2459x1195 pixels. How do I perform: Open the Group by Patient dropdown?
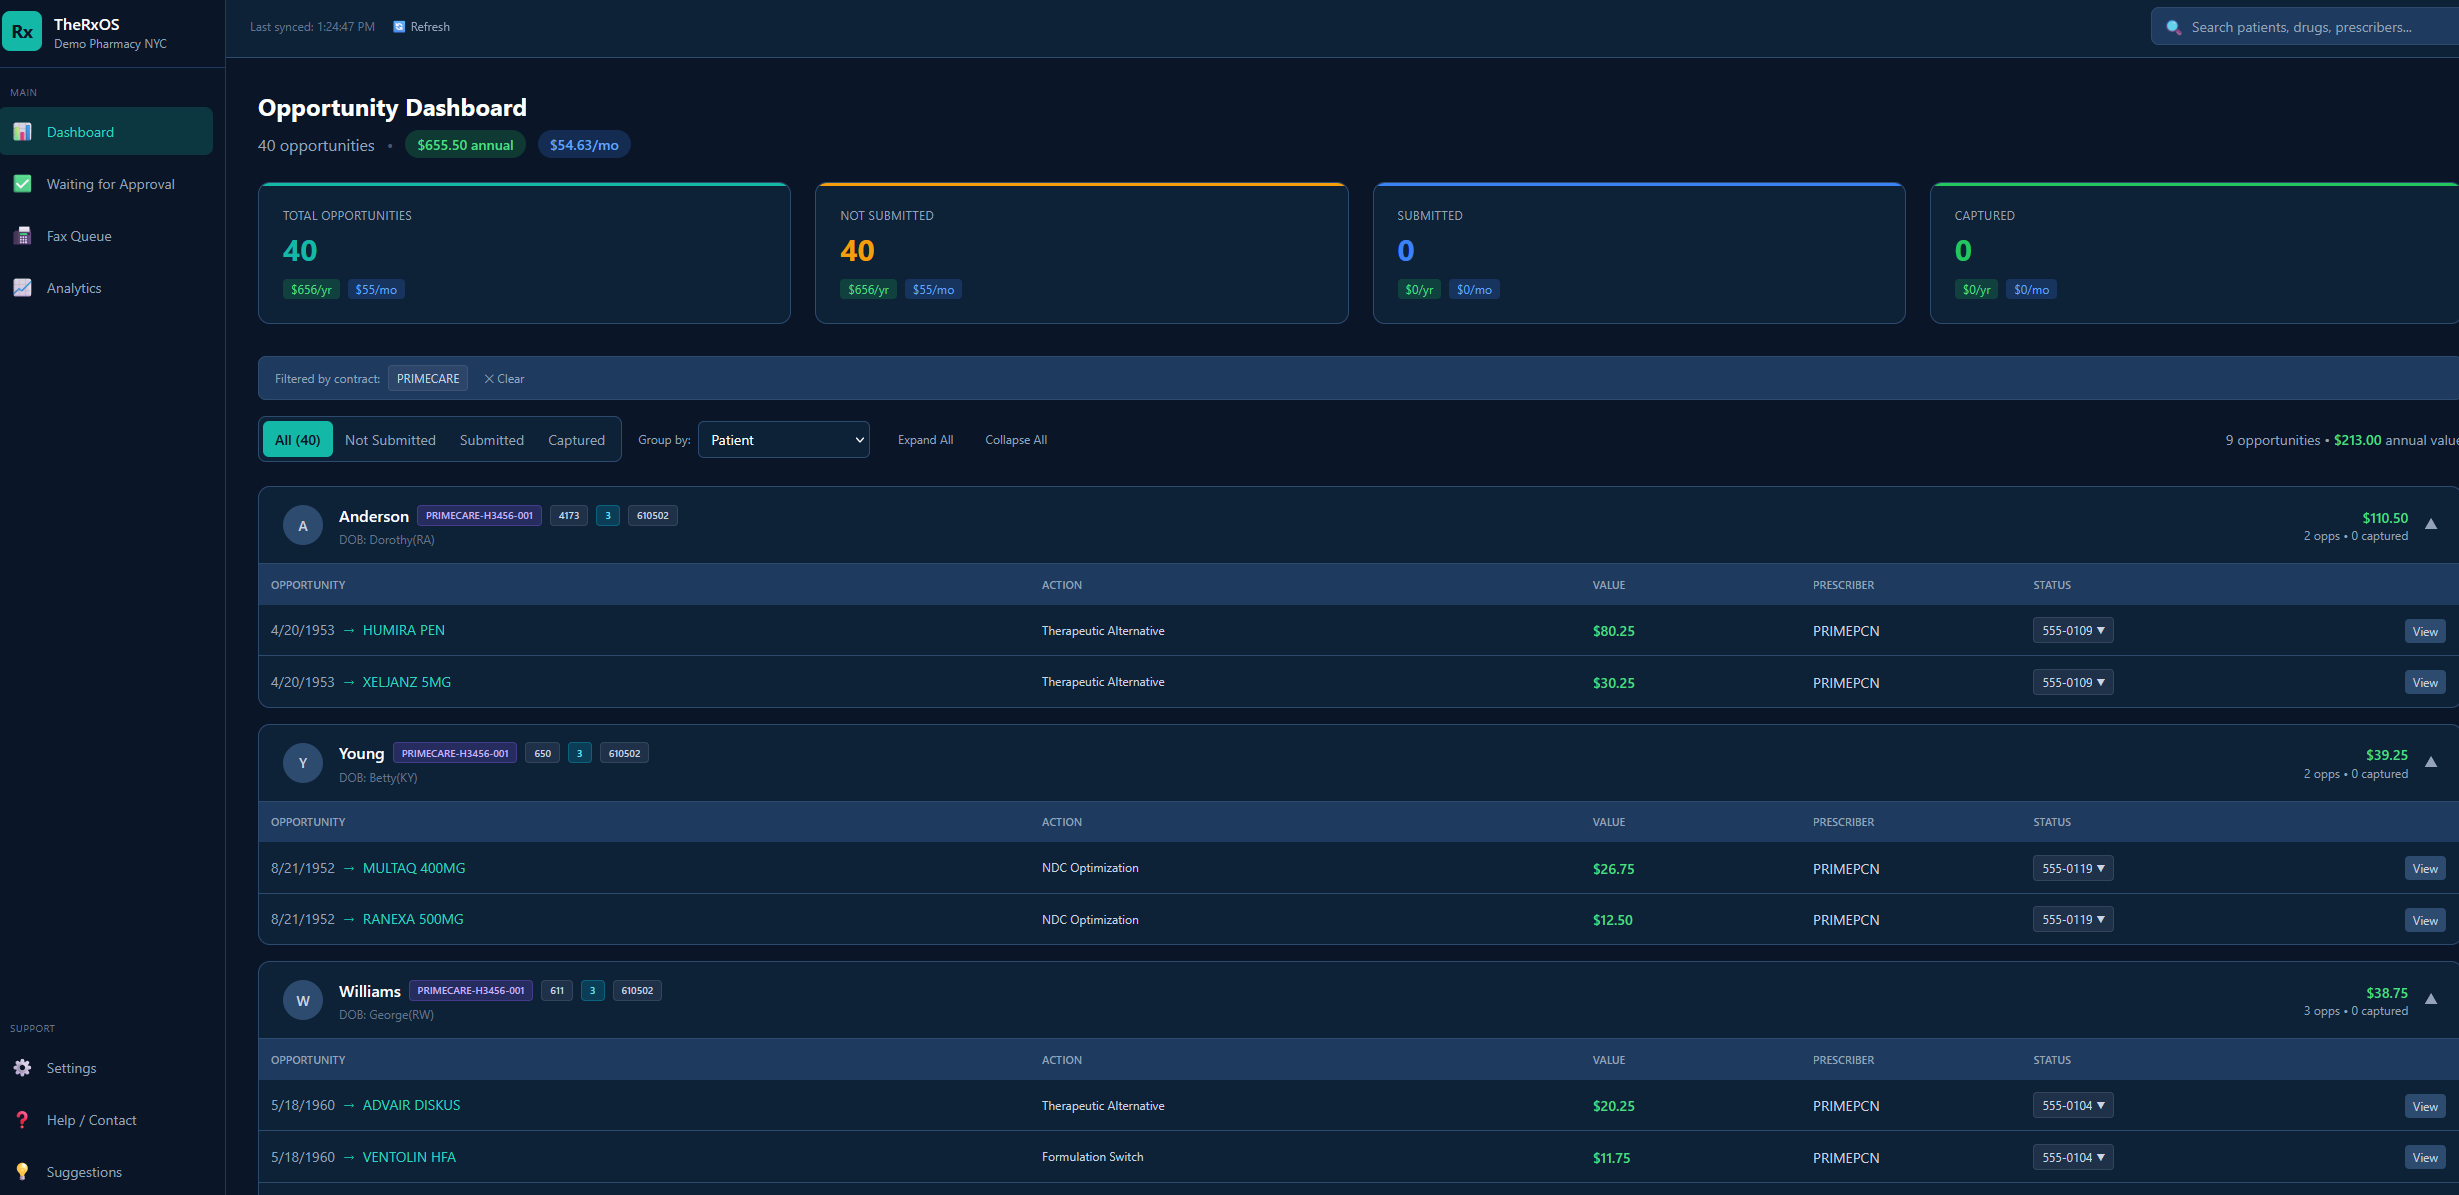(x=783, y=439)
